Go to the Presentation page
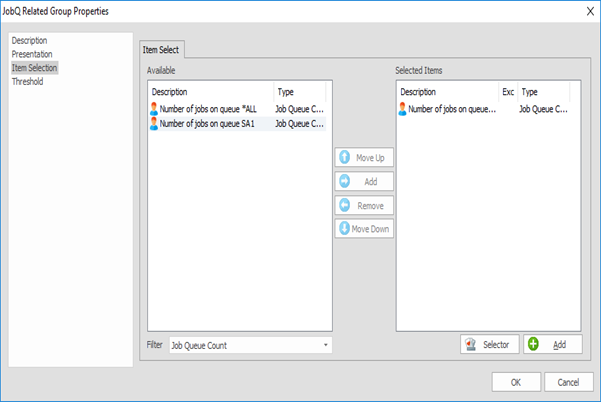Viewport: 601px width, 402px height. click(x=32, y=54)
